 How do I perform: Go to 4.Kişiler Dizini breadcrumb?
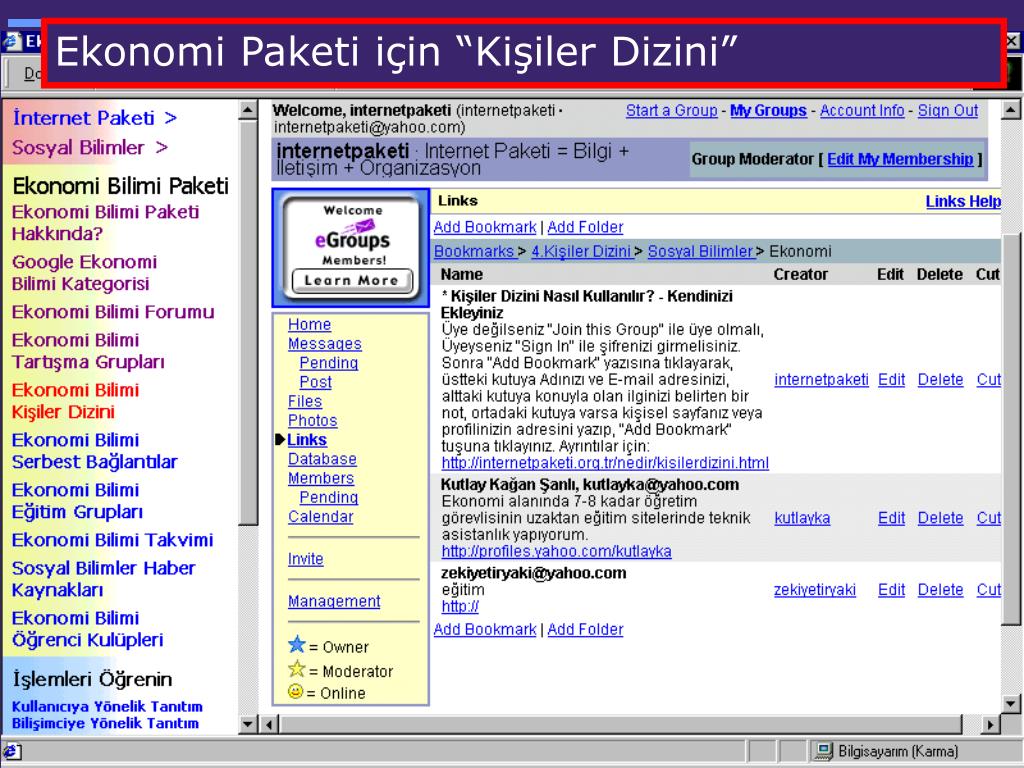(x=581, y=251)
